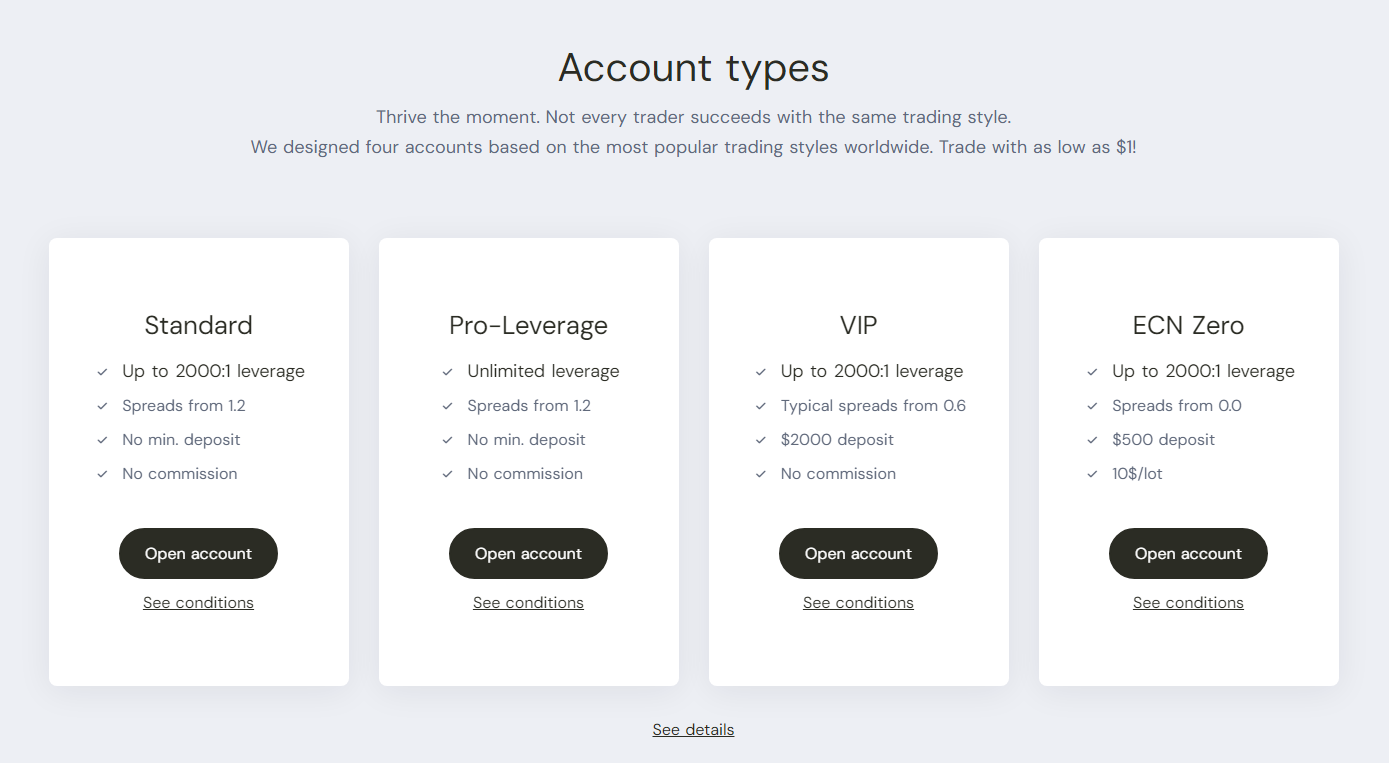Click checkmark beside Spreads from 0.0

pos(1092,406)
